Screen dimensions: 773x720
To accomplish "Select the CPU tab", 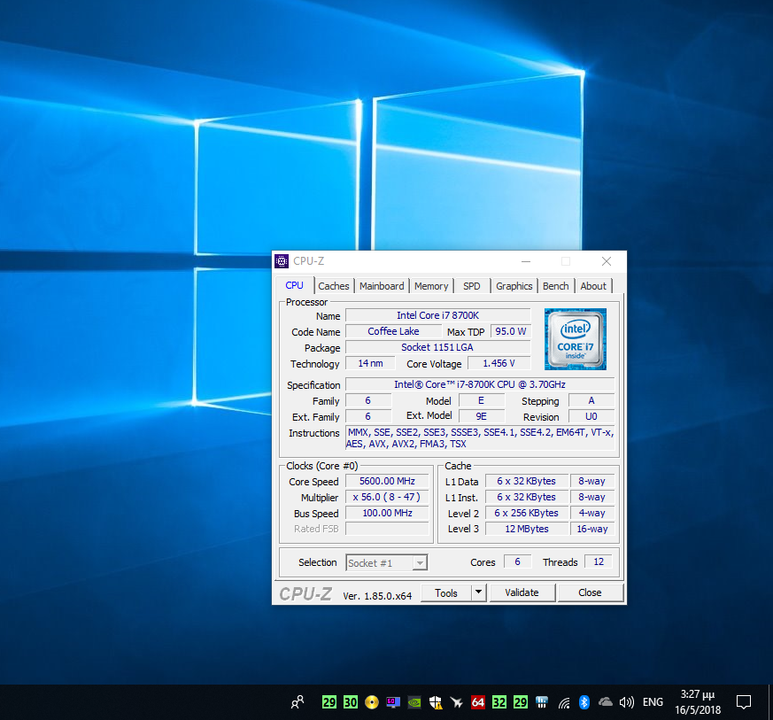I will tap(294, 285).
